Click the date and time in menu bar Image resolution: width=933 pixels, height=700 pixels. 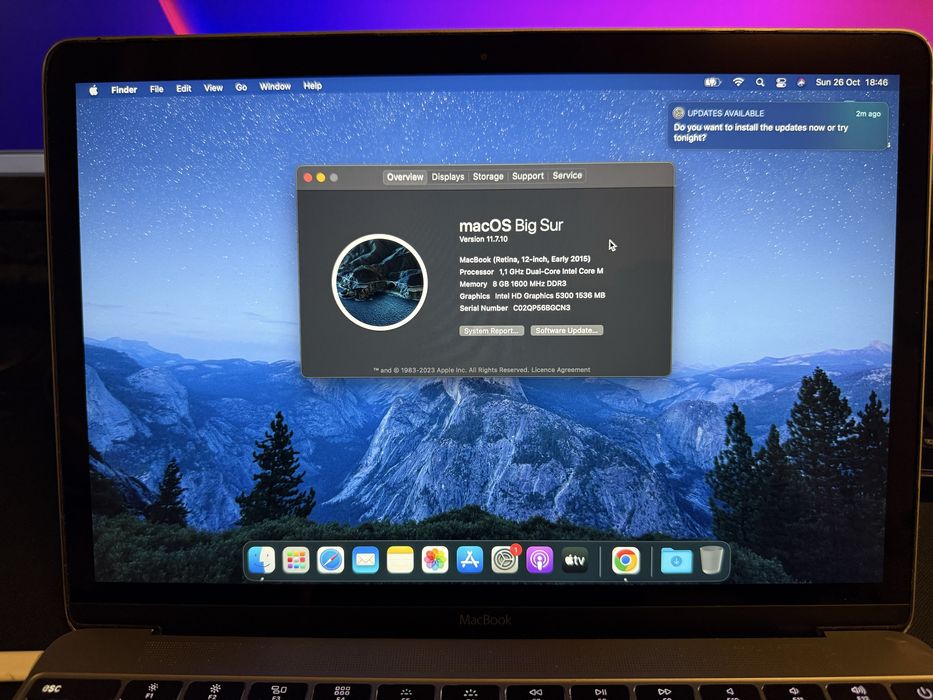coord(851,82)
